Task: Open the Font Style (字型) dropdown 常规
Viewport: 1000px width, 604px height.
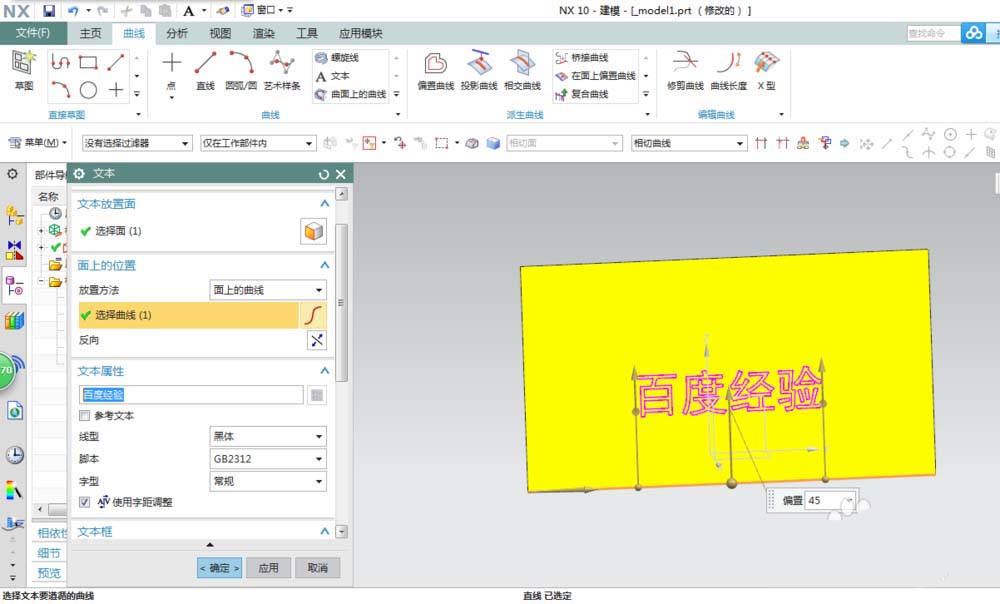Action: click(268, 482)
